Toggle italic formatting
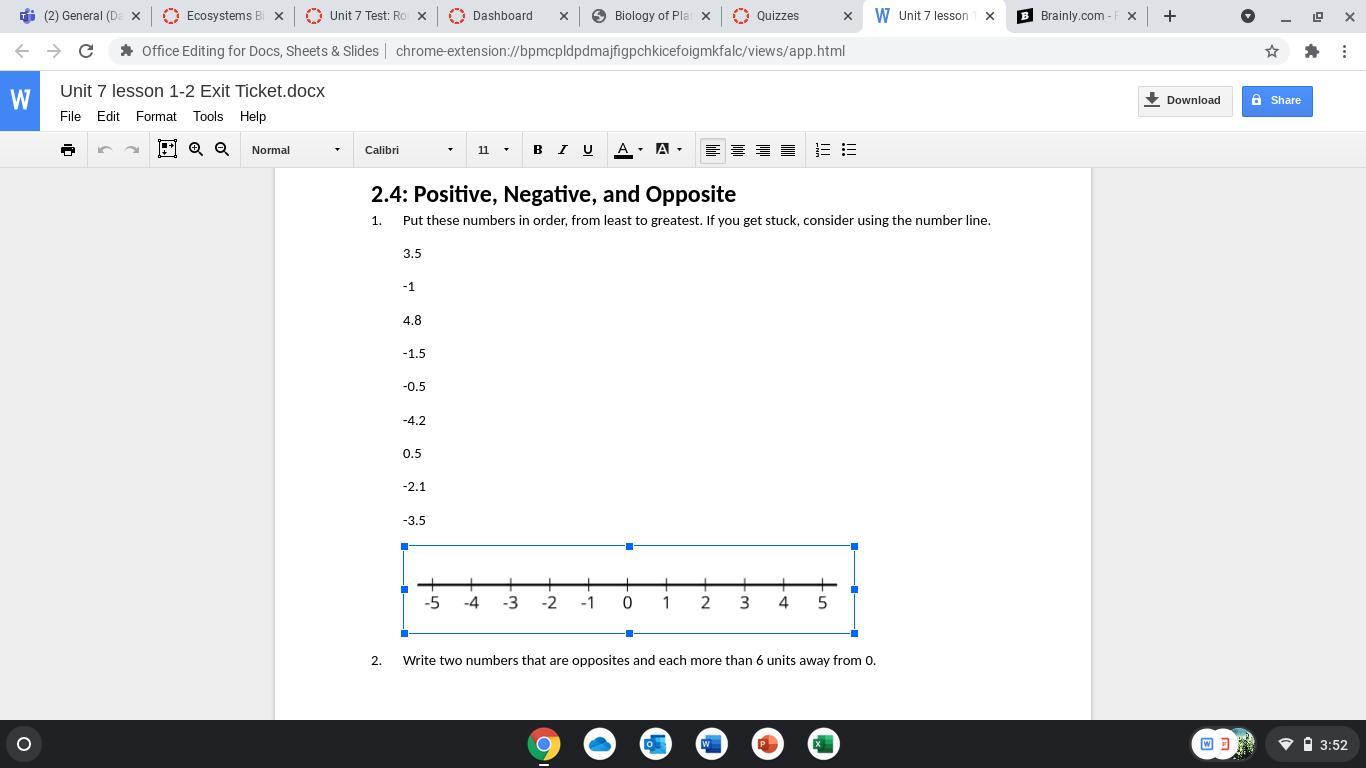 tap(562, 150)
